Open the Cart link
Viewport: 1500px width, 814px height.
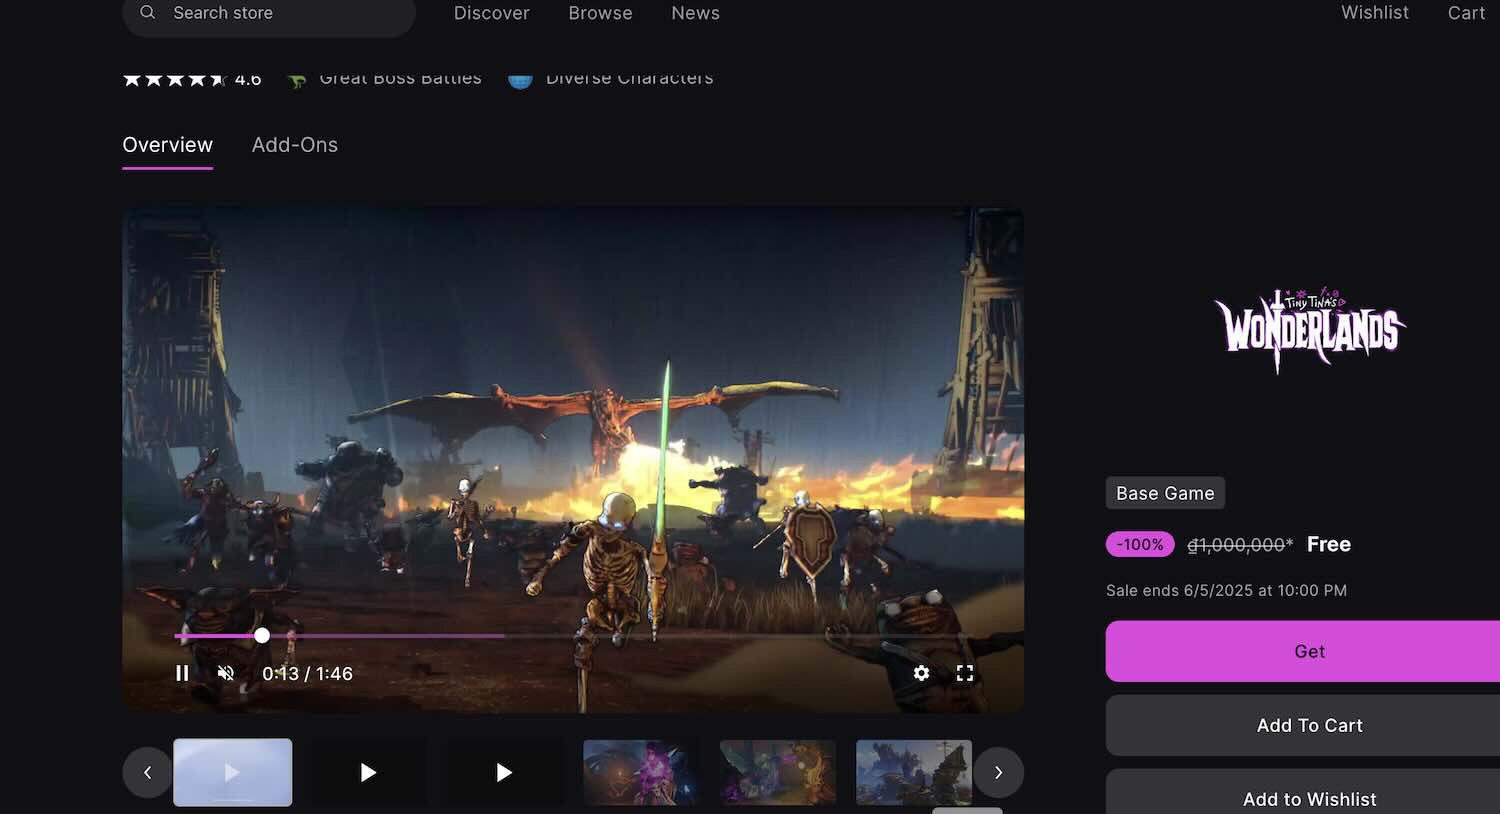click(1466, 13)
